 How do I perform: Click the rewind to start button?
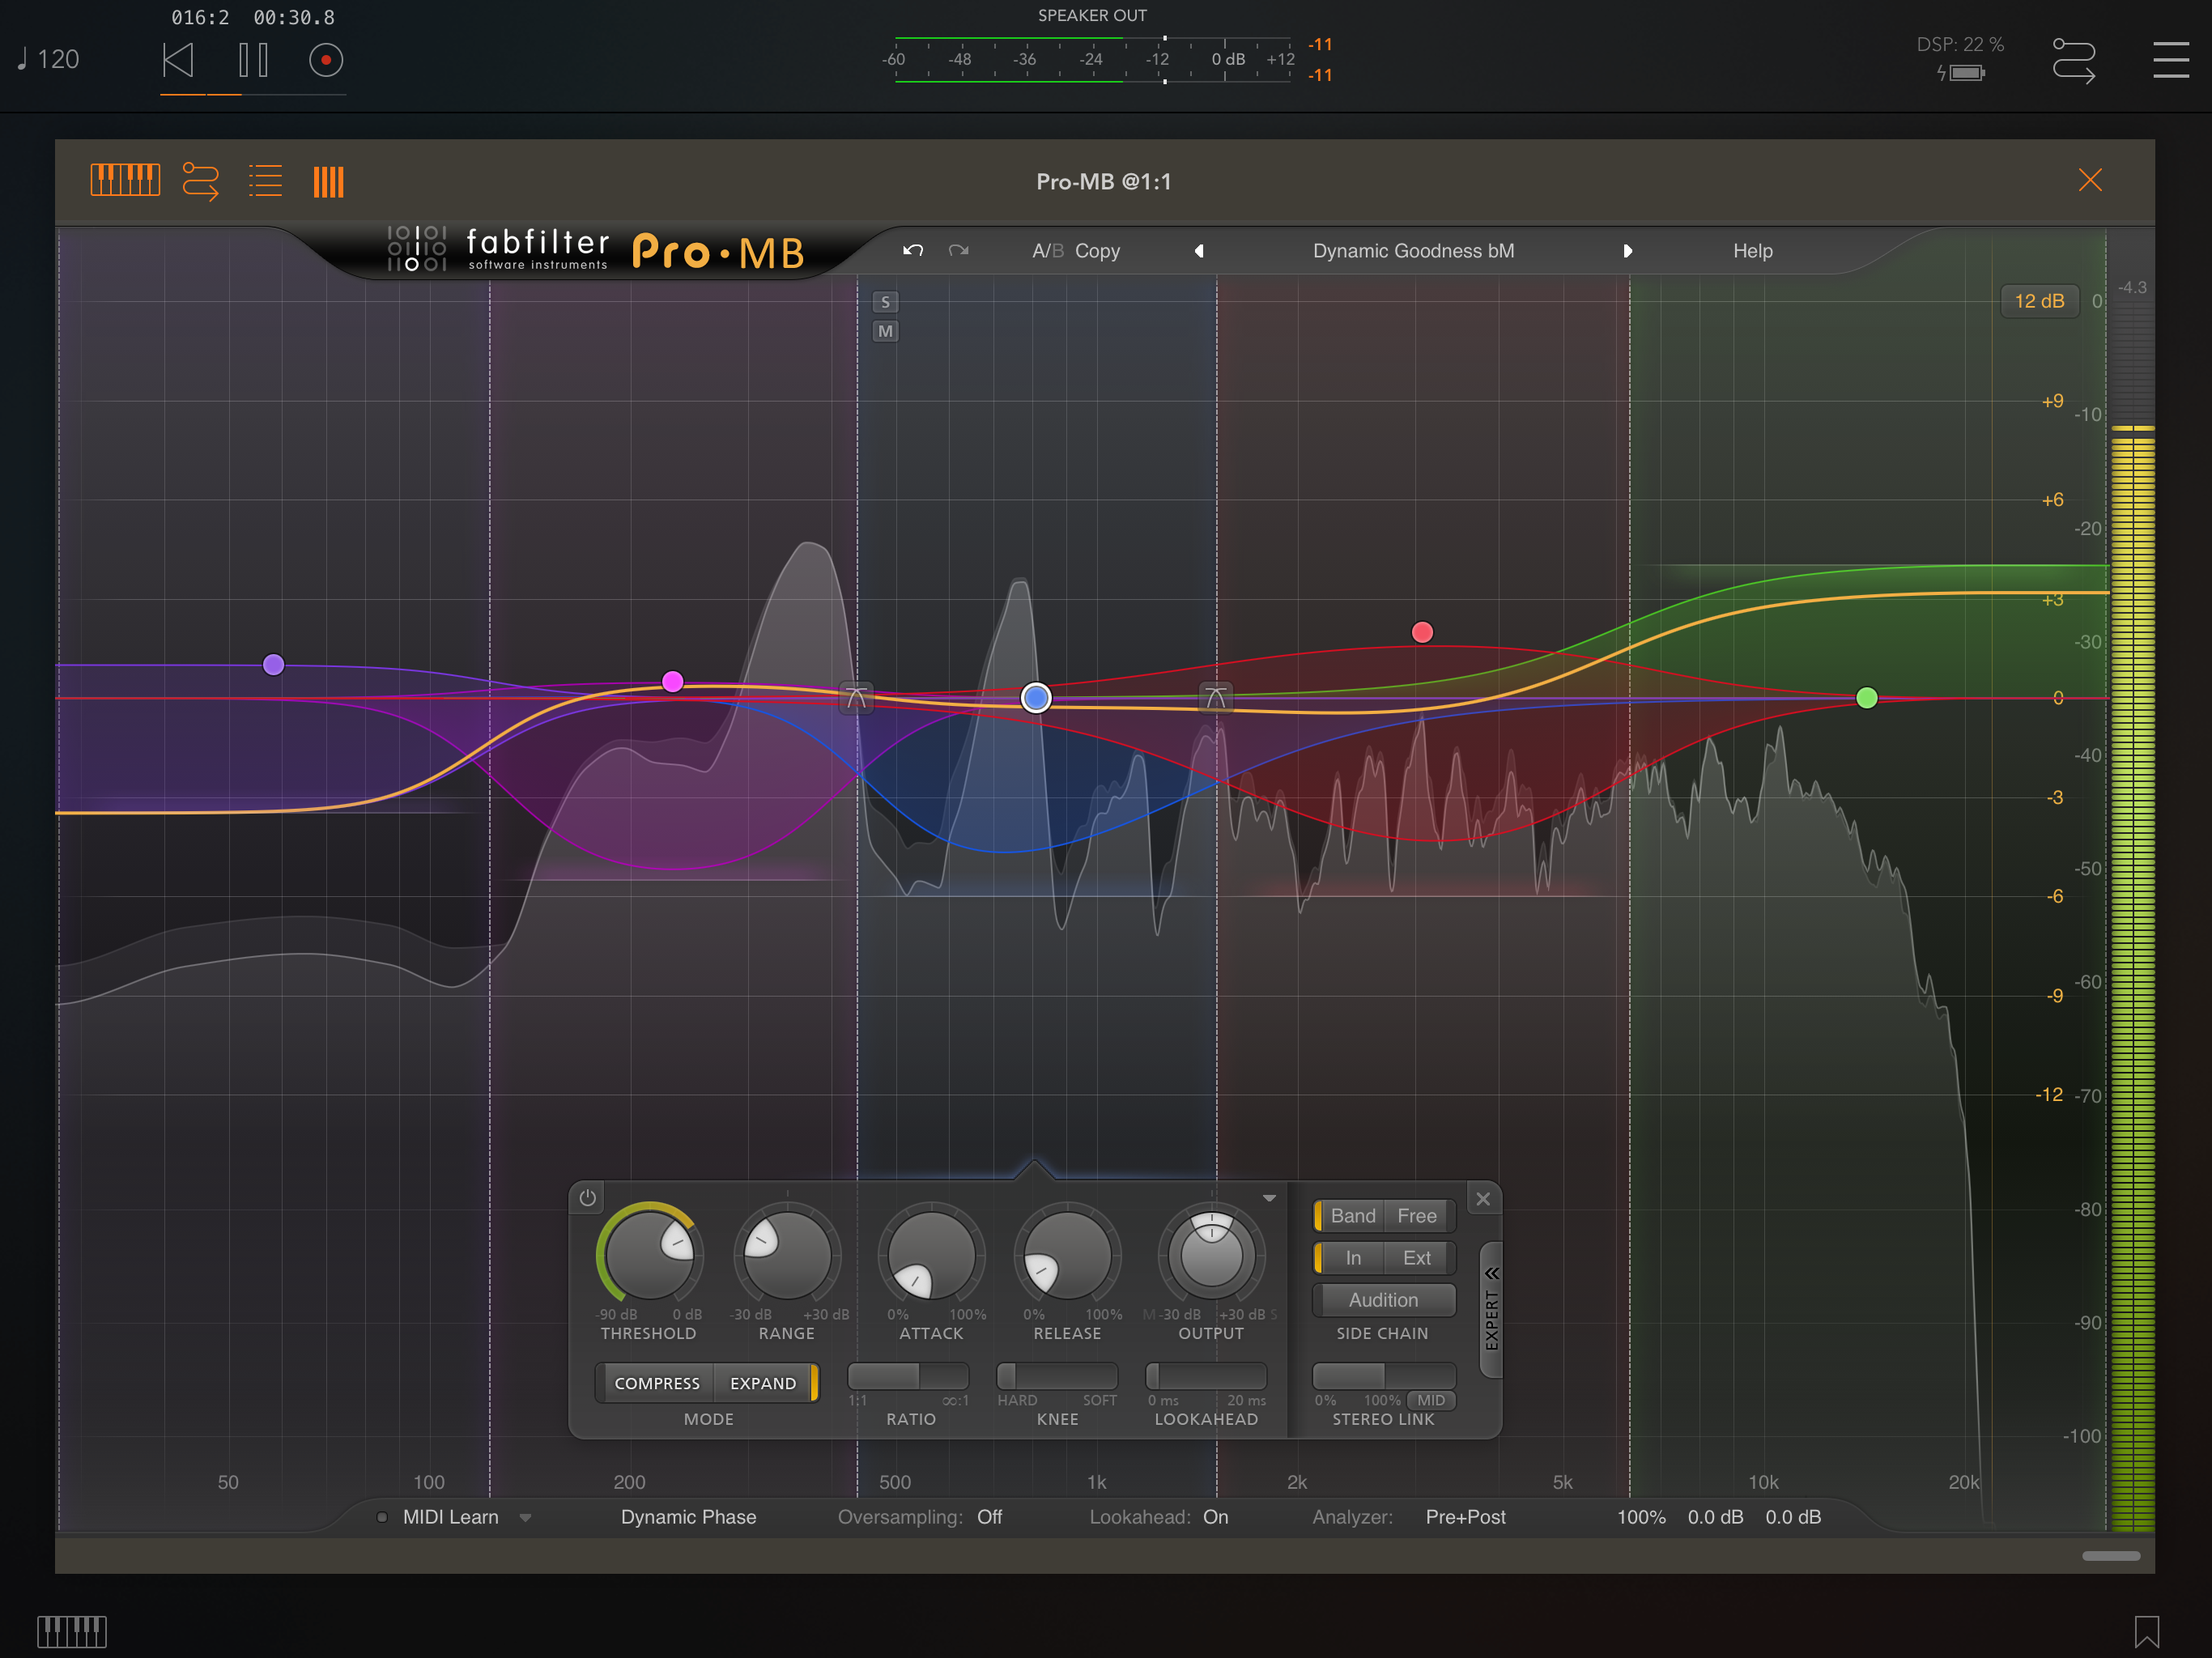pyautogui.click(x=178, y=60)
